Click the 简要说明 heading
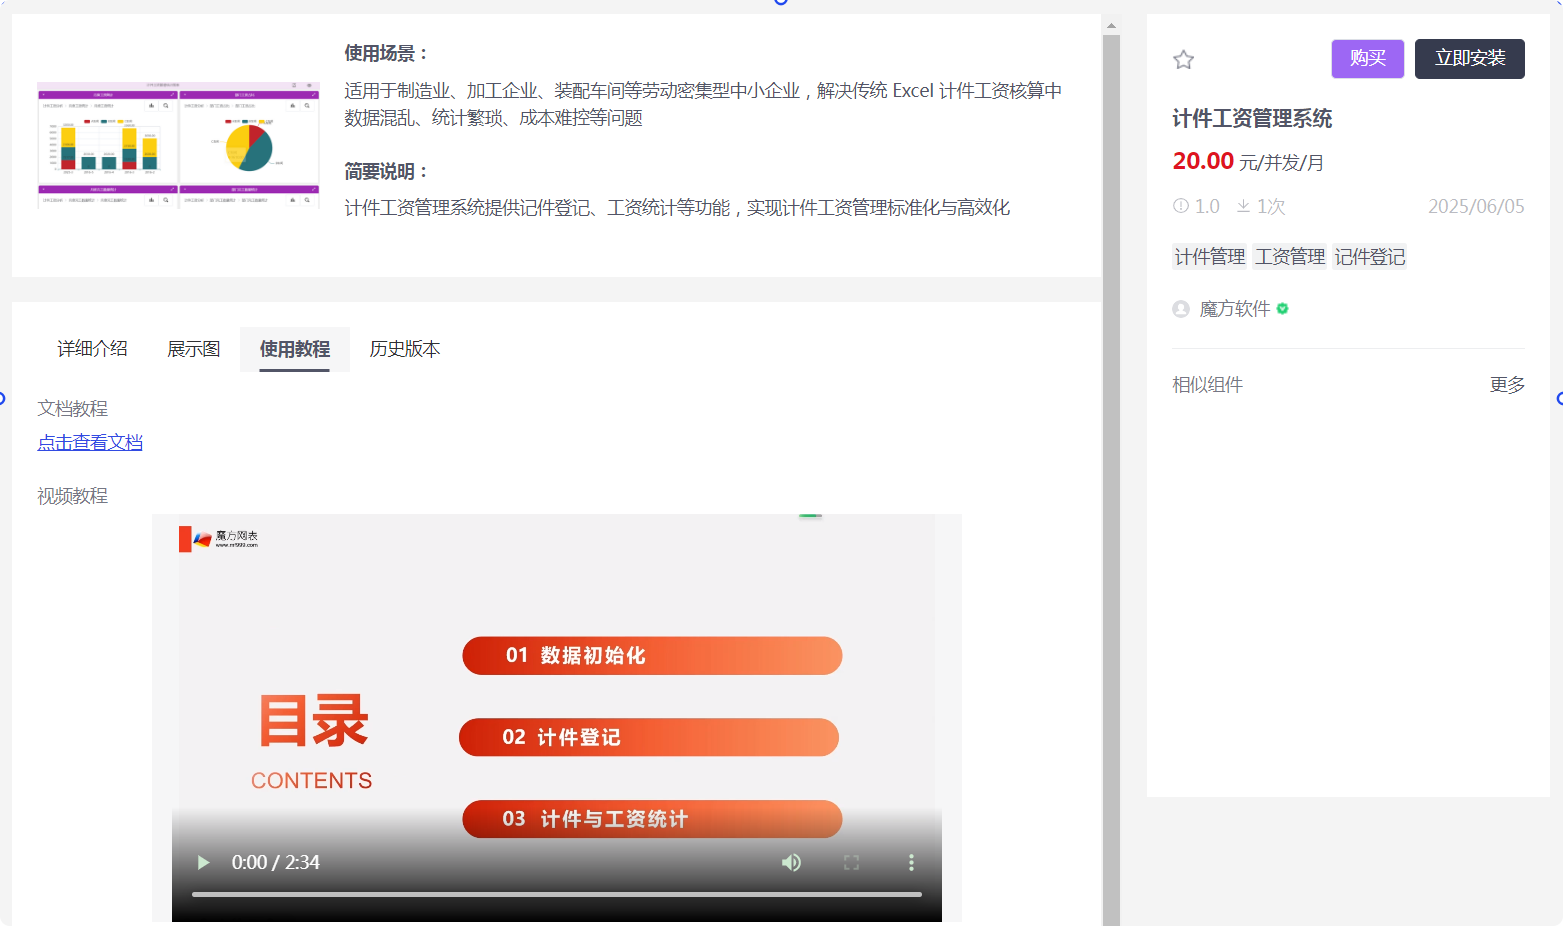 (386, 171)
